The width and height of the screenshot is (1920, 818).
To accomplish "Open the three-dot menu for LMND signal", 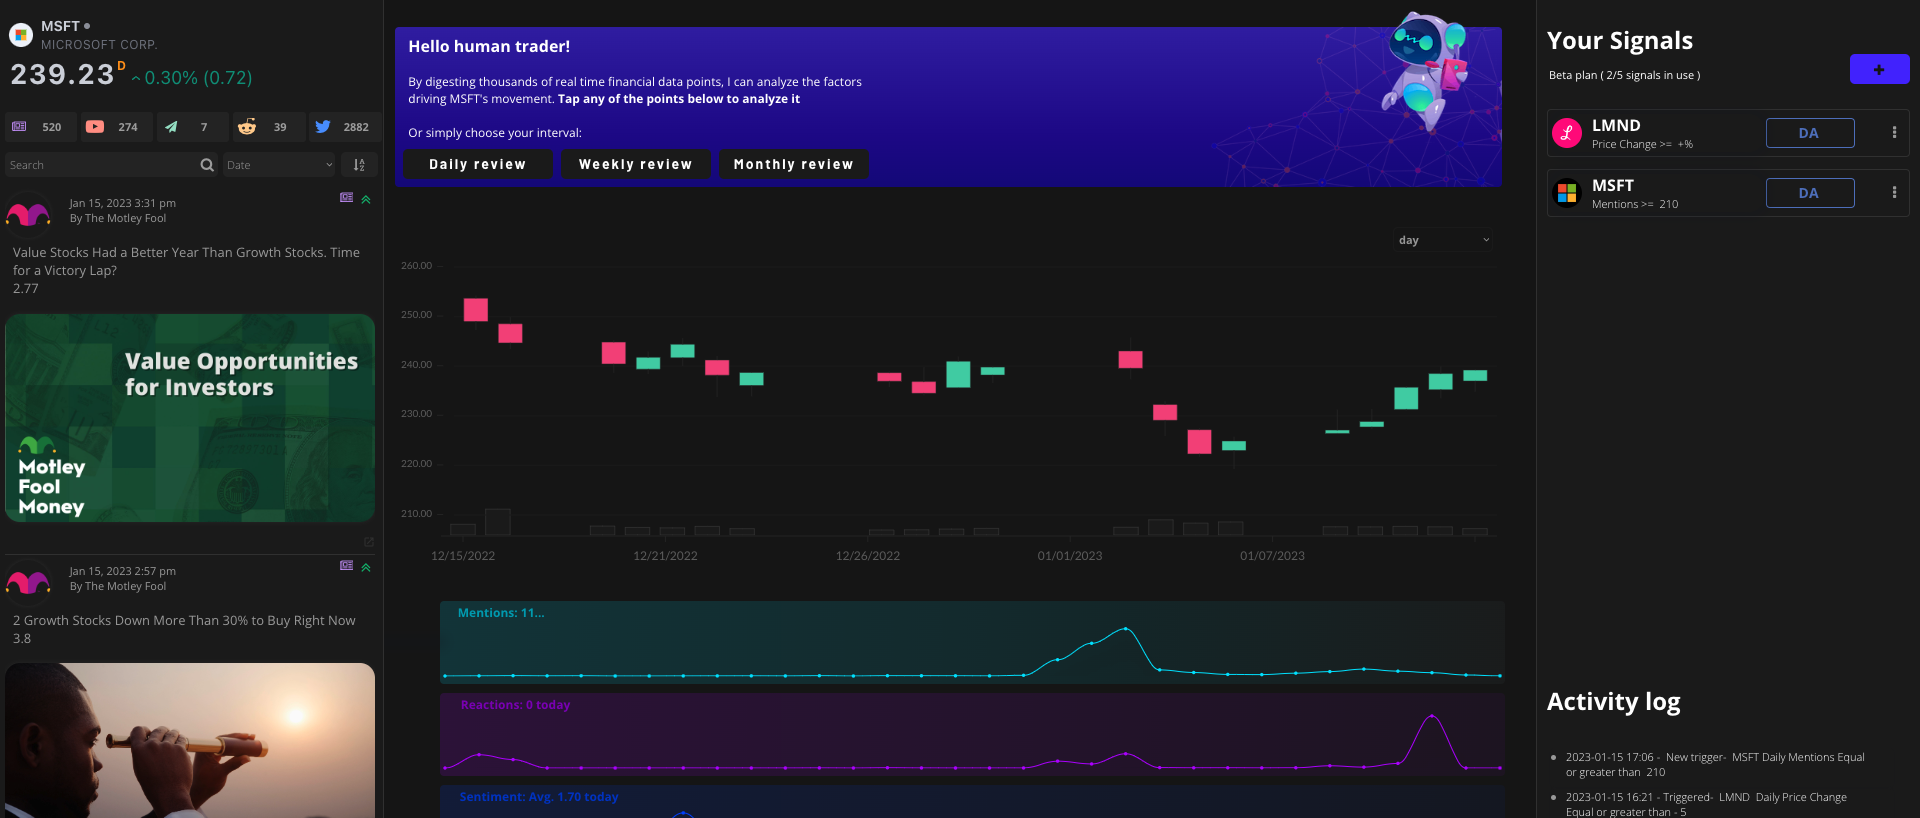I will 1894,133.
